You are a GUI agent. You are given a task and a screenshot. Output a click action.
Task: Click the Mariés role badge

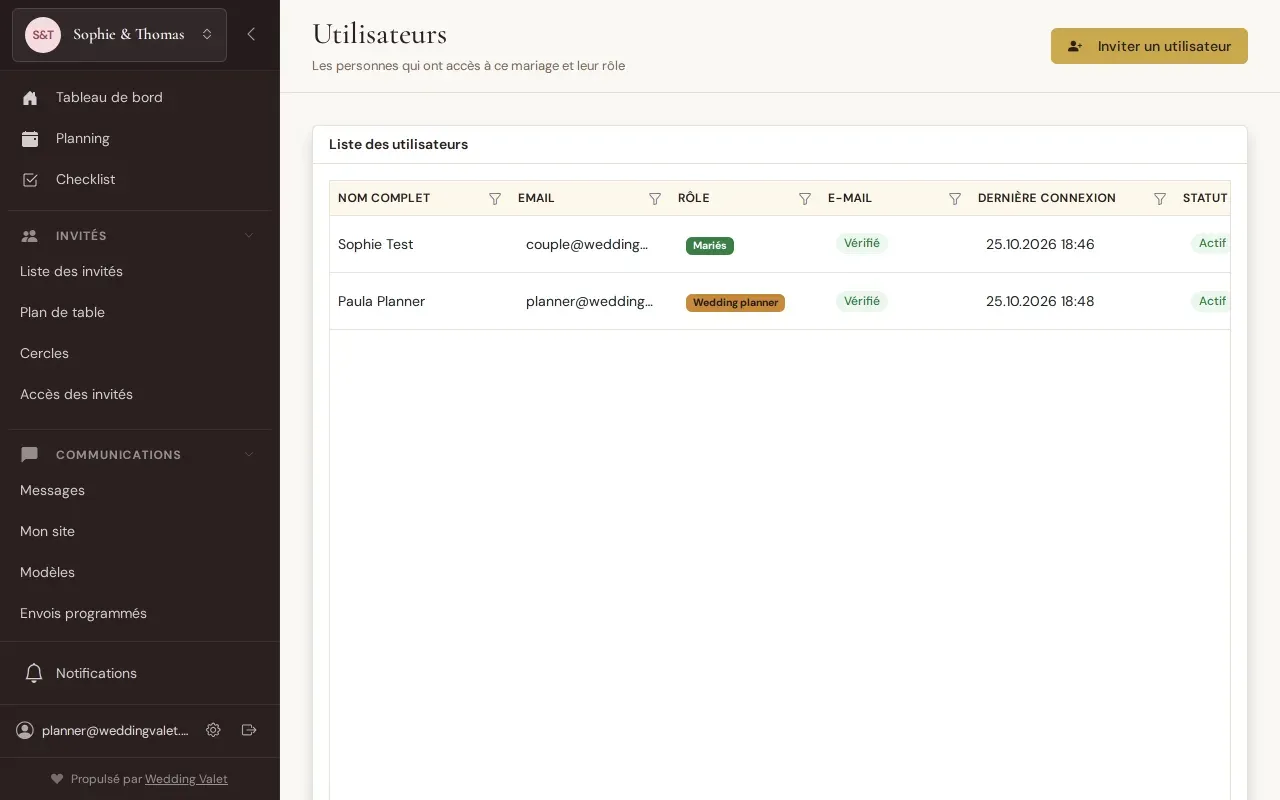tap(710, 245)
